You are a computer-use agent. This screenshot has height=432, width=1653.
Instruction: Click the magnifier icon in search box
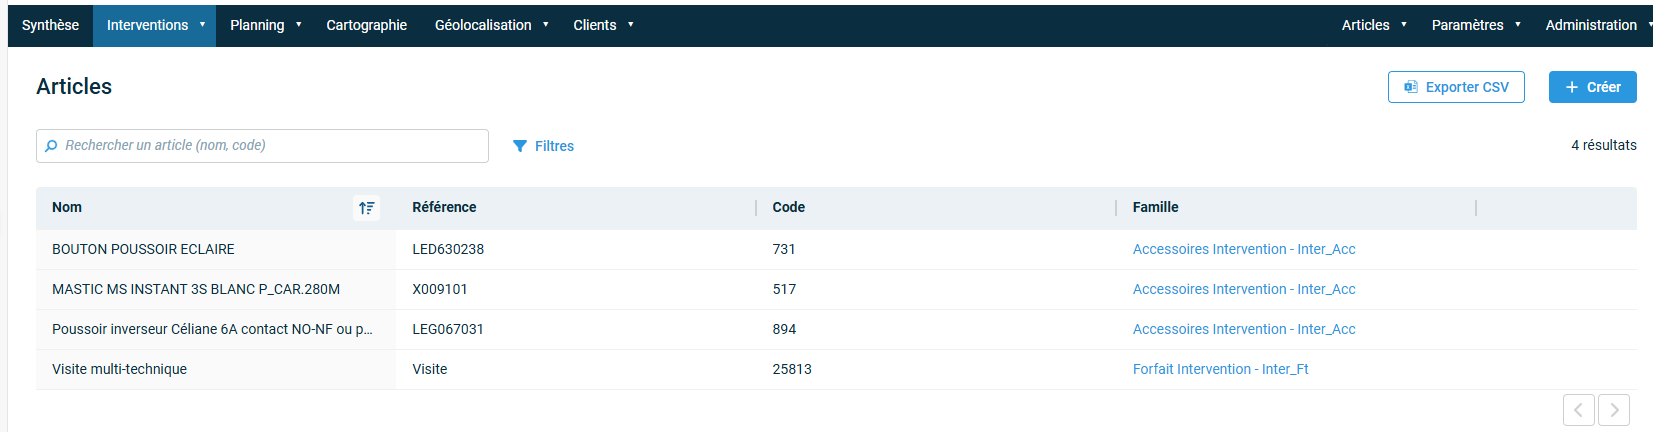pos(51,146)
